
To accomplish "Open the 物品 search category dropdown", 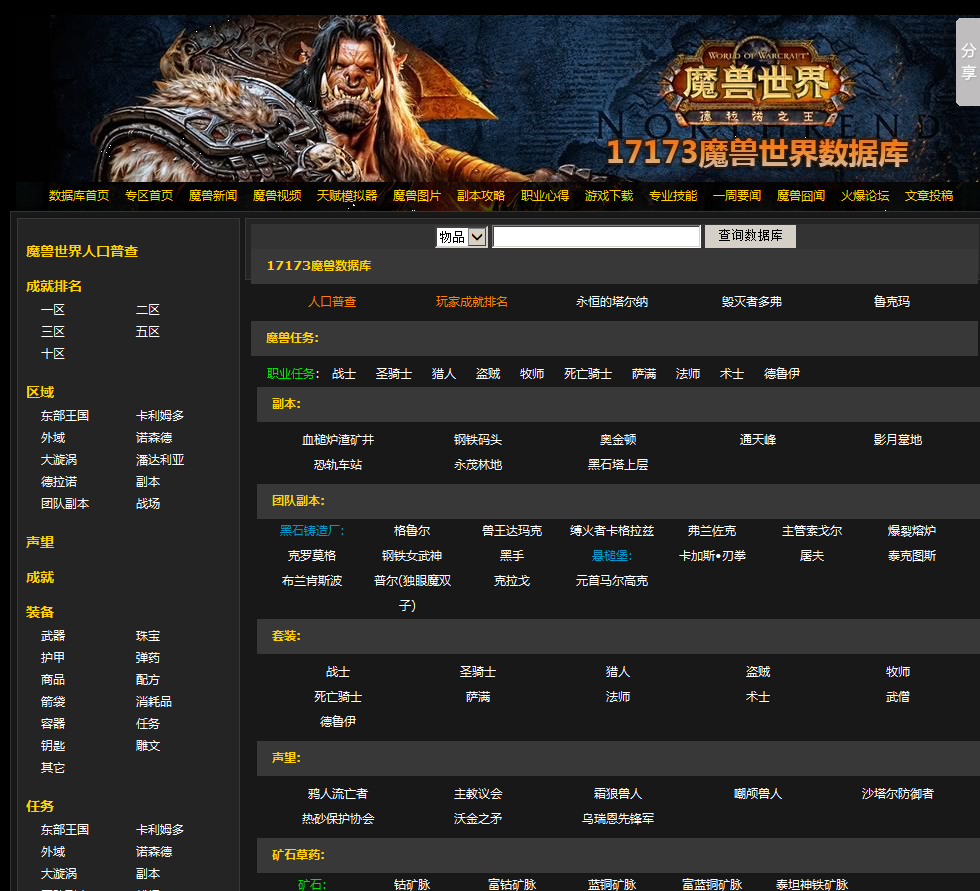I will tap(461, 237).
